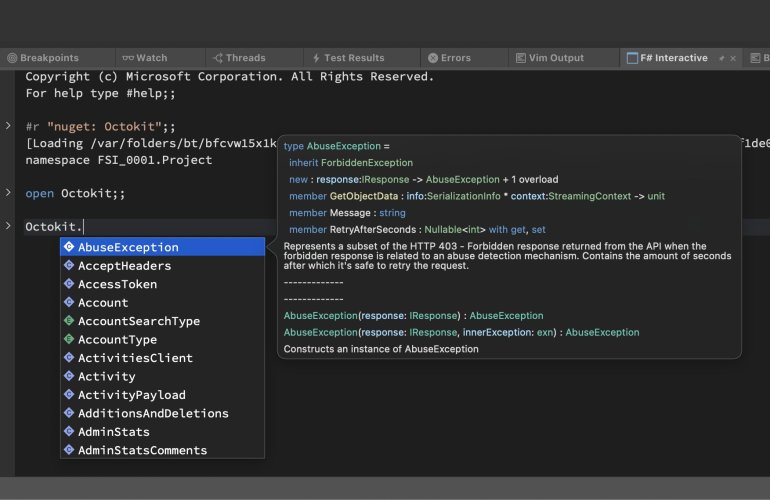Show the Vim Output tab

[x=551, y=58]
